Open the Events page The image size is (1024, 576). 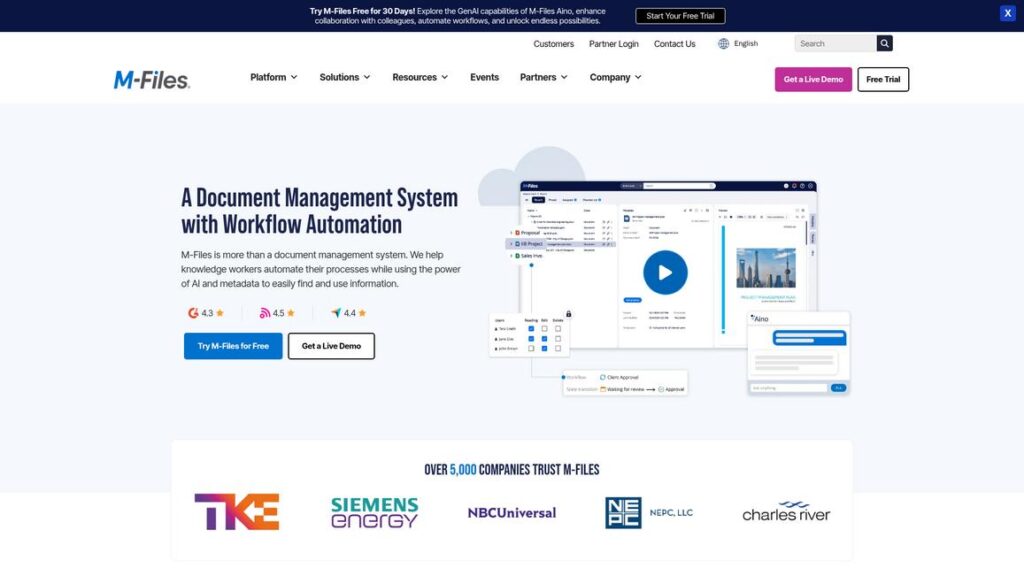pos(485,77)
